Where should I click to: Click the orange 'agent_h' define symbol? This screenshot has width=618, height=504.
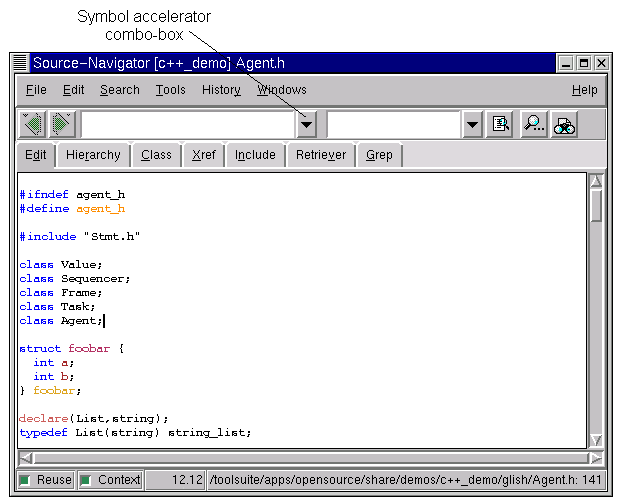[x=101, y=209]
